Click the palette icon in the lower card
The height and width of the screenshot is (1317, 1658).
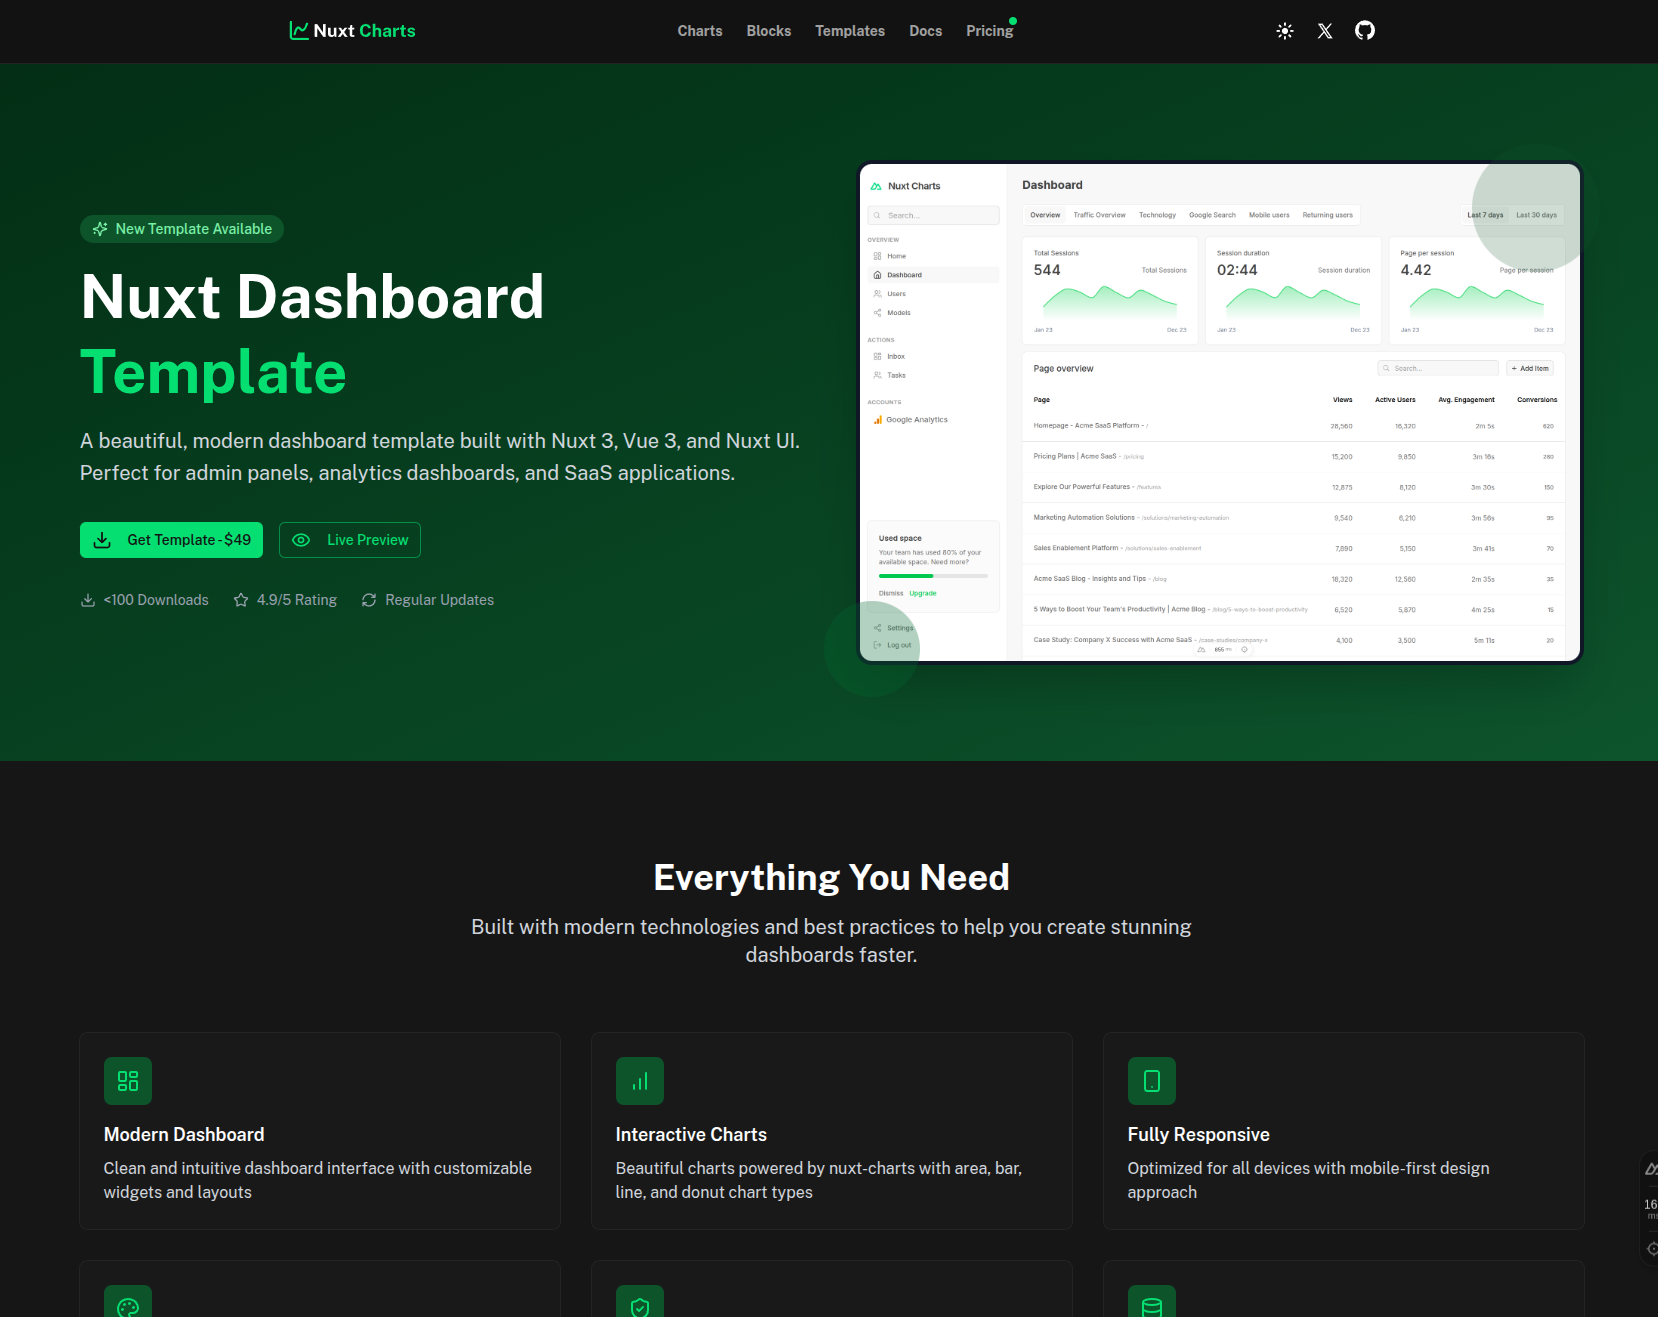click(x=128, y=1305)
